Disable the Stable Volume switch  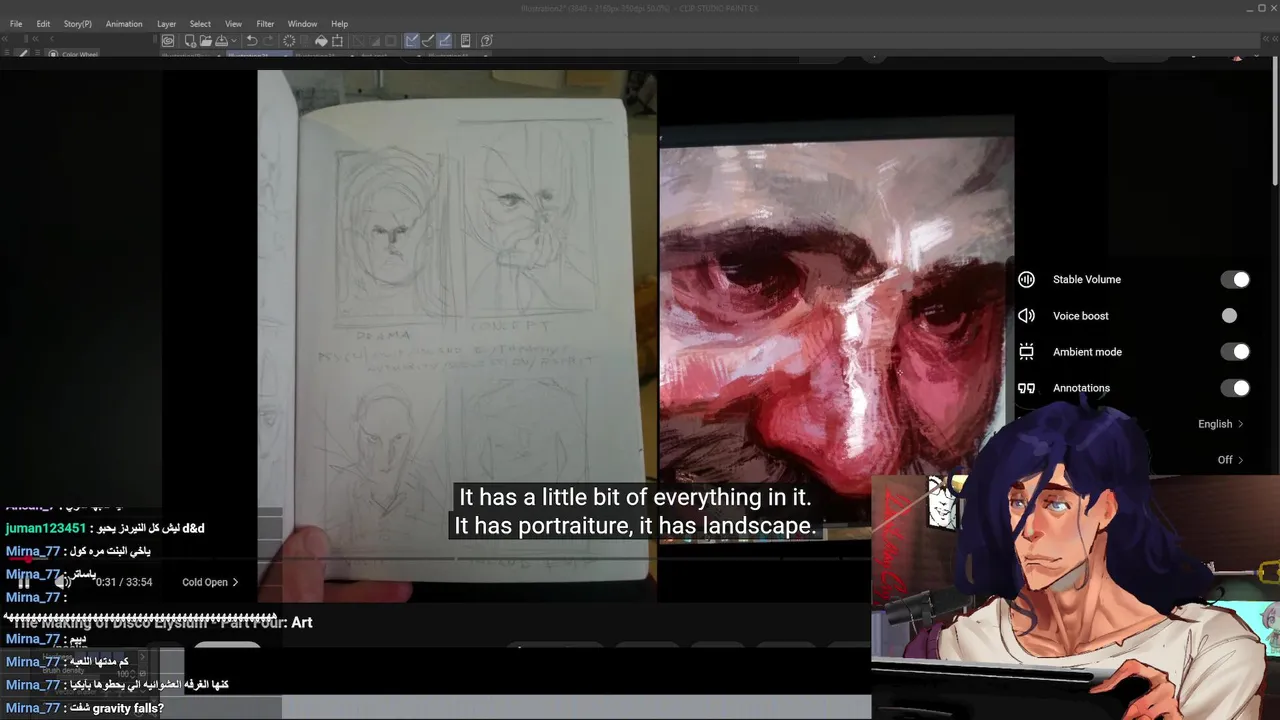(x=1235, y=280)
